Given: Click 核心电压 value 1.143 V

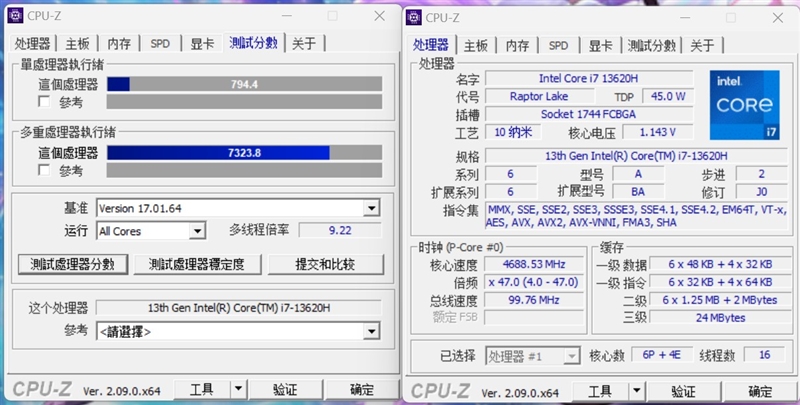Looking at the screenshot, I should click(x=658, y=132).
